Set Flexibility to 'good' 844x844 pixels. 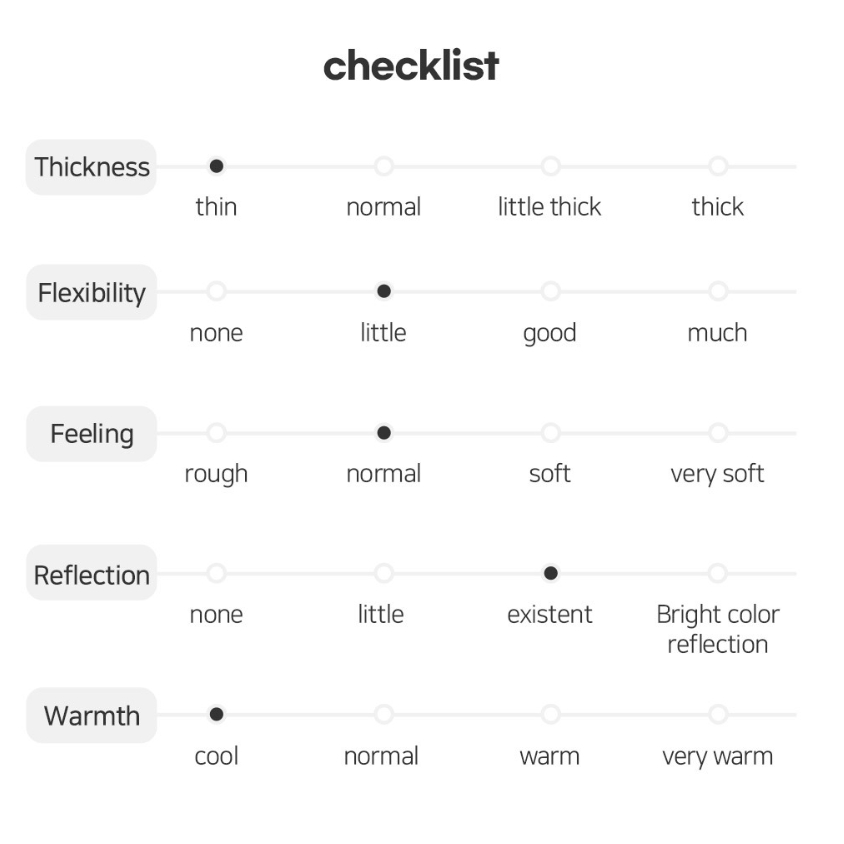551,291
